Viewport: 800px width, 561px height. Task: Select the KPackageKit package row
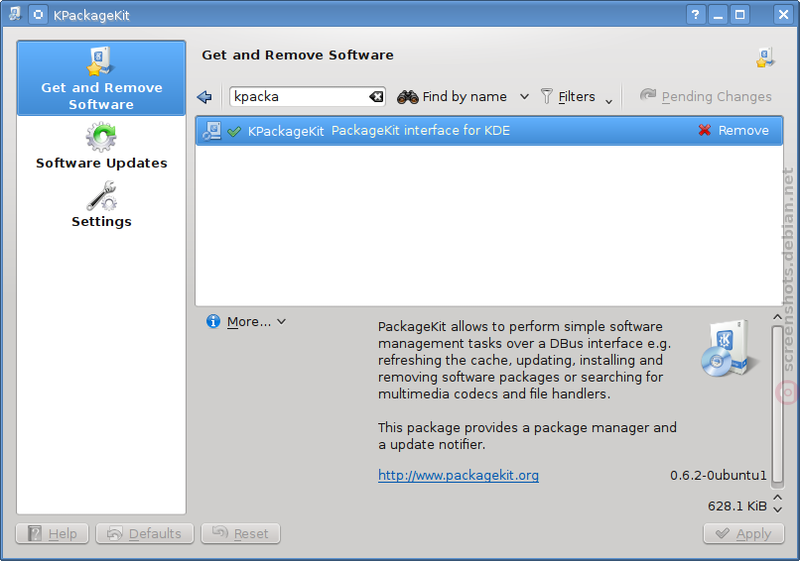(489, 131)
